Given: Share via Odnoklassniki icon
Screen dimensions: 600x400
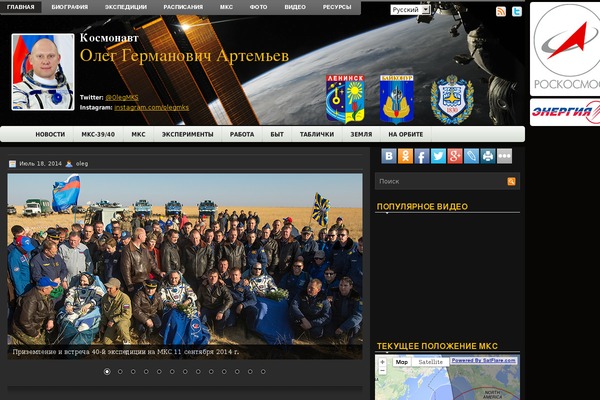Looking at the screenshot, I should pyautogui.click(x=405, y=156).
